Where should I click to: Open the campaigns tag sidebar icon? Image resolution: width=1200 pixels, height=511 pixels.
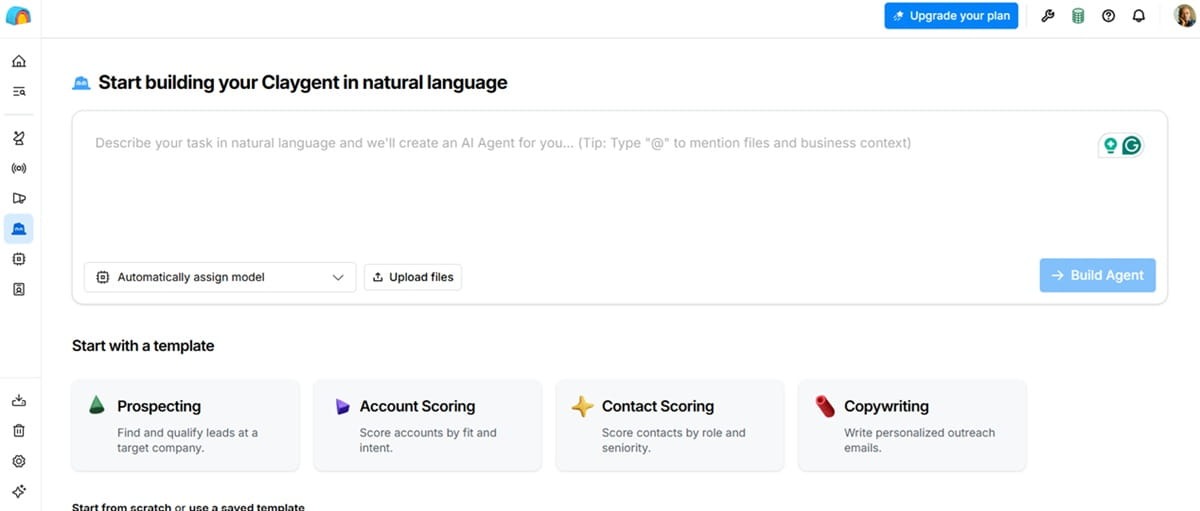click(19, 198)
